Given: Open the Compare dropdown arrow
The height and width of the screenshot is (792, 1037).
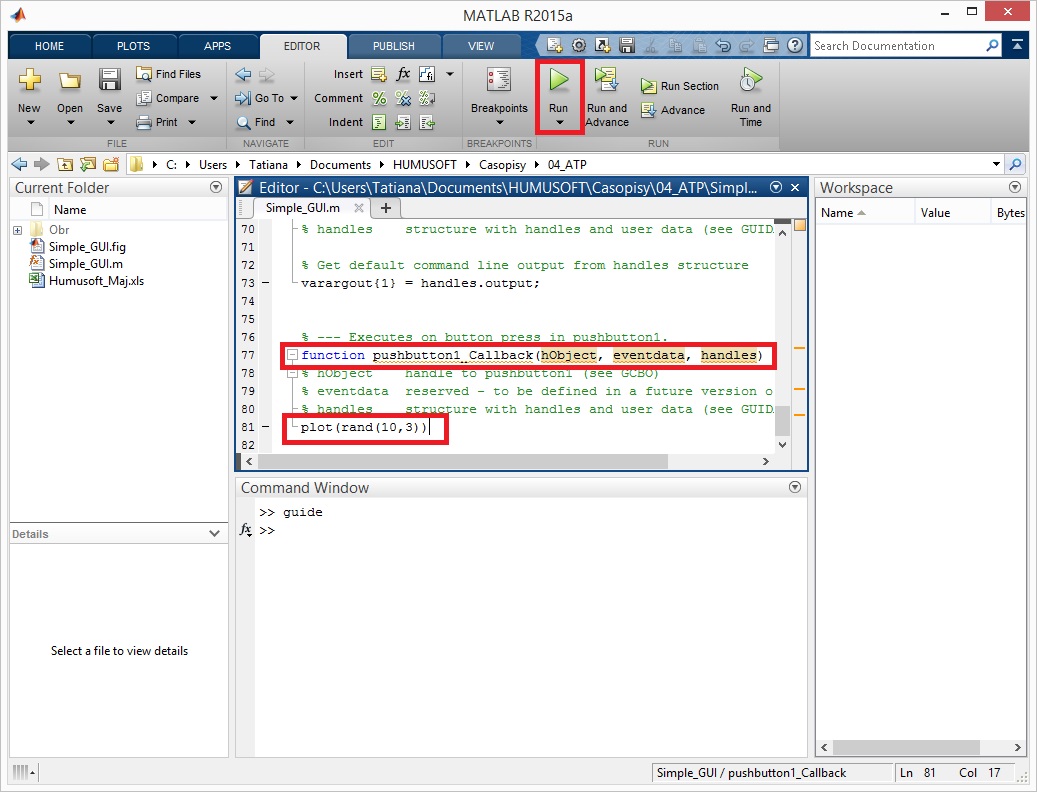Looking at the screenshot, I should [214, 99].
